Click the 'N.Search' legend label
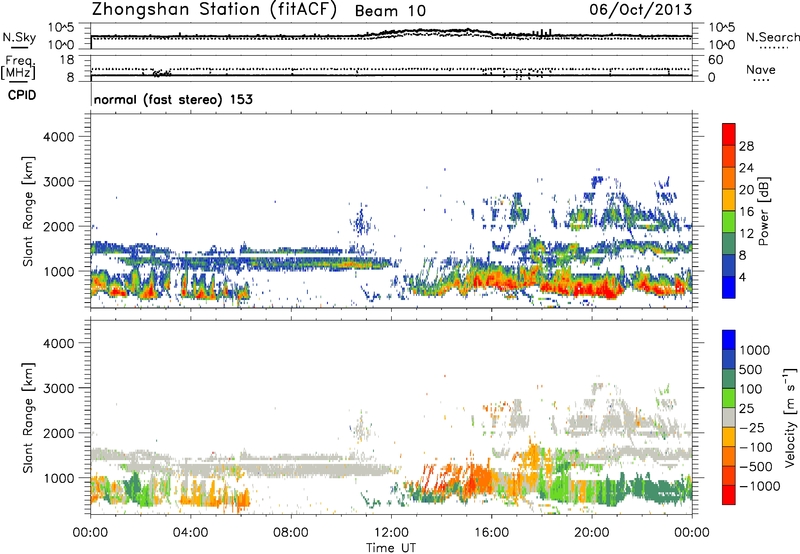Screen dimensions: 800x554 [772, 37]
